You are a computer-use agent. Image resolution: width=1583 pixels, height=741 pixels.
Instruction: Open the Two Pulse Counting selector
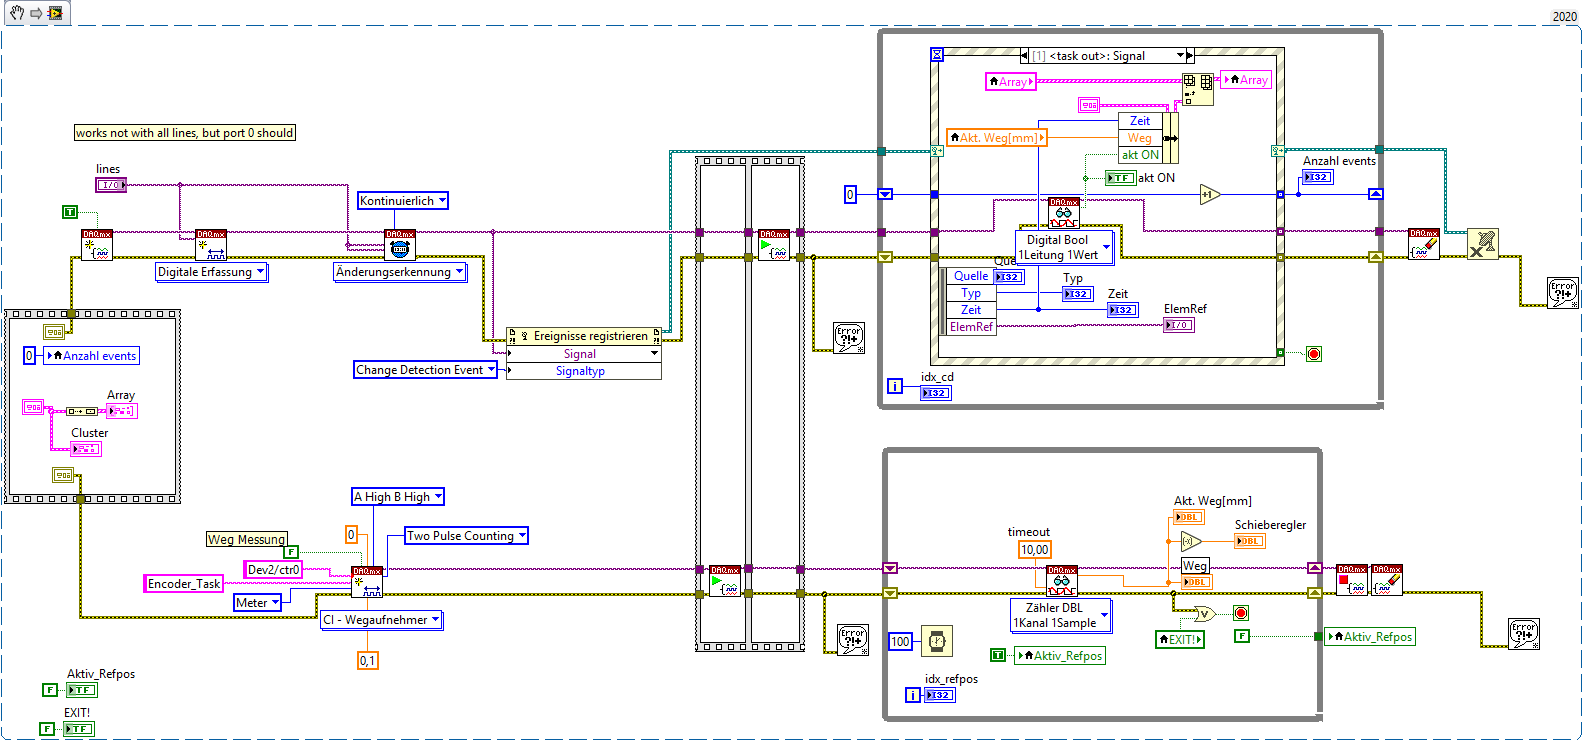pyautogui.click(x=466, y=536)
